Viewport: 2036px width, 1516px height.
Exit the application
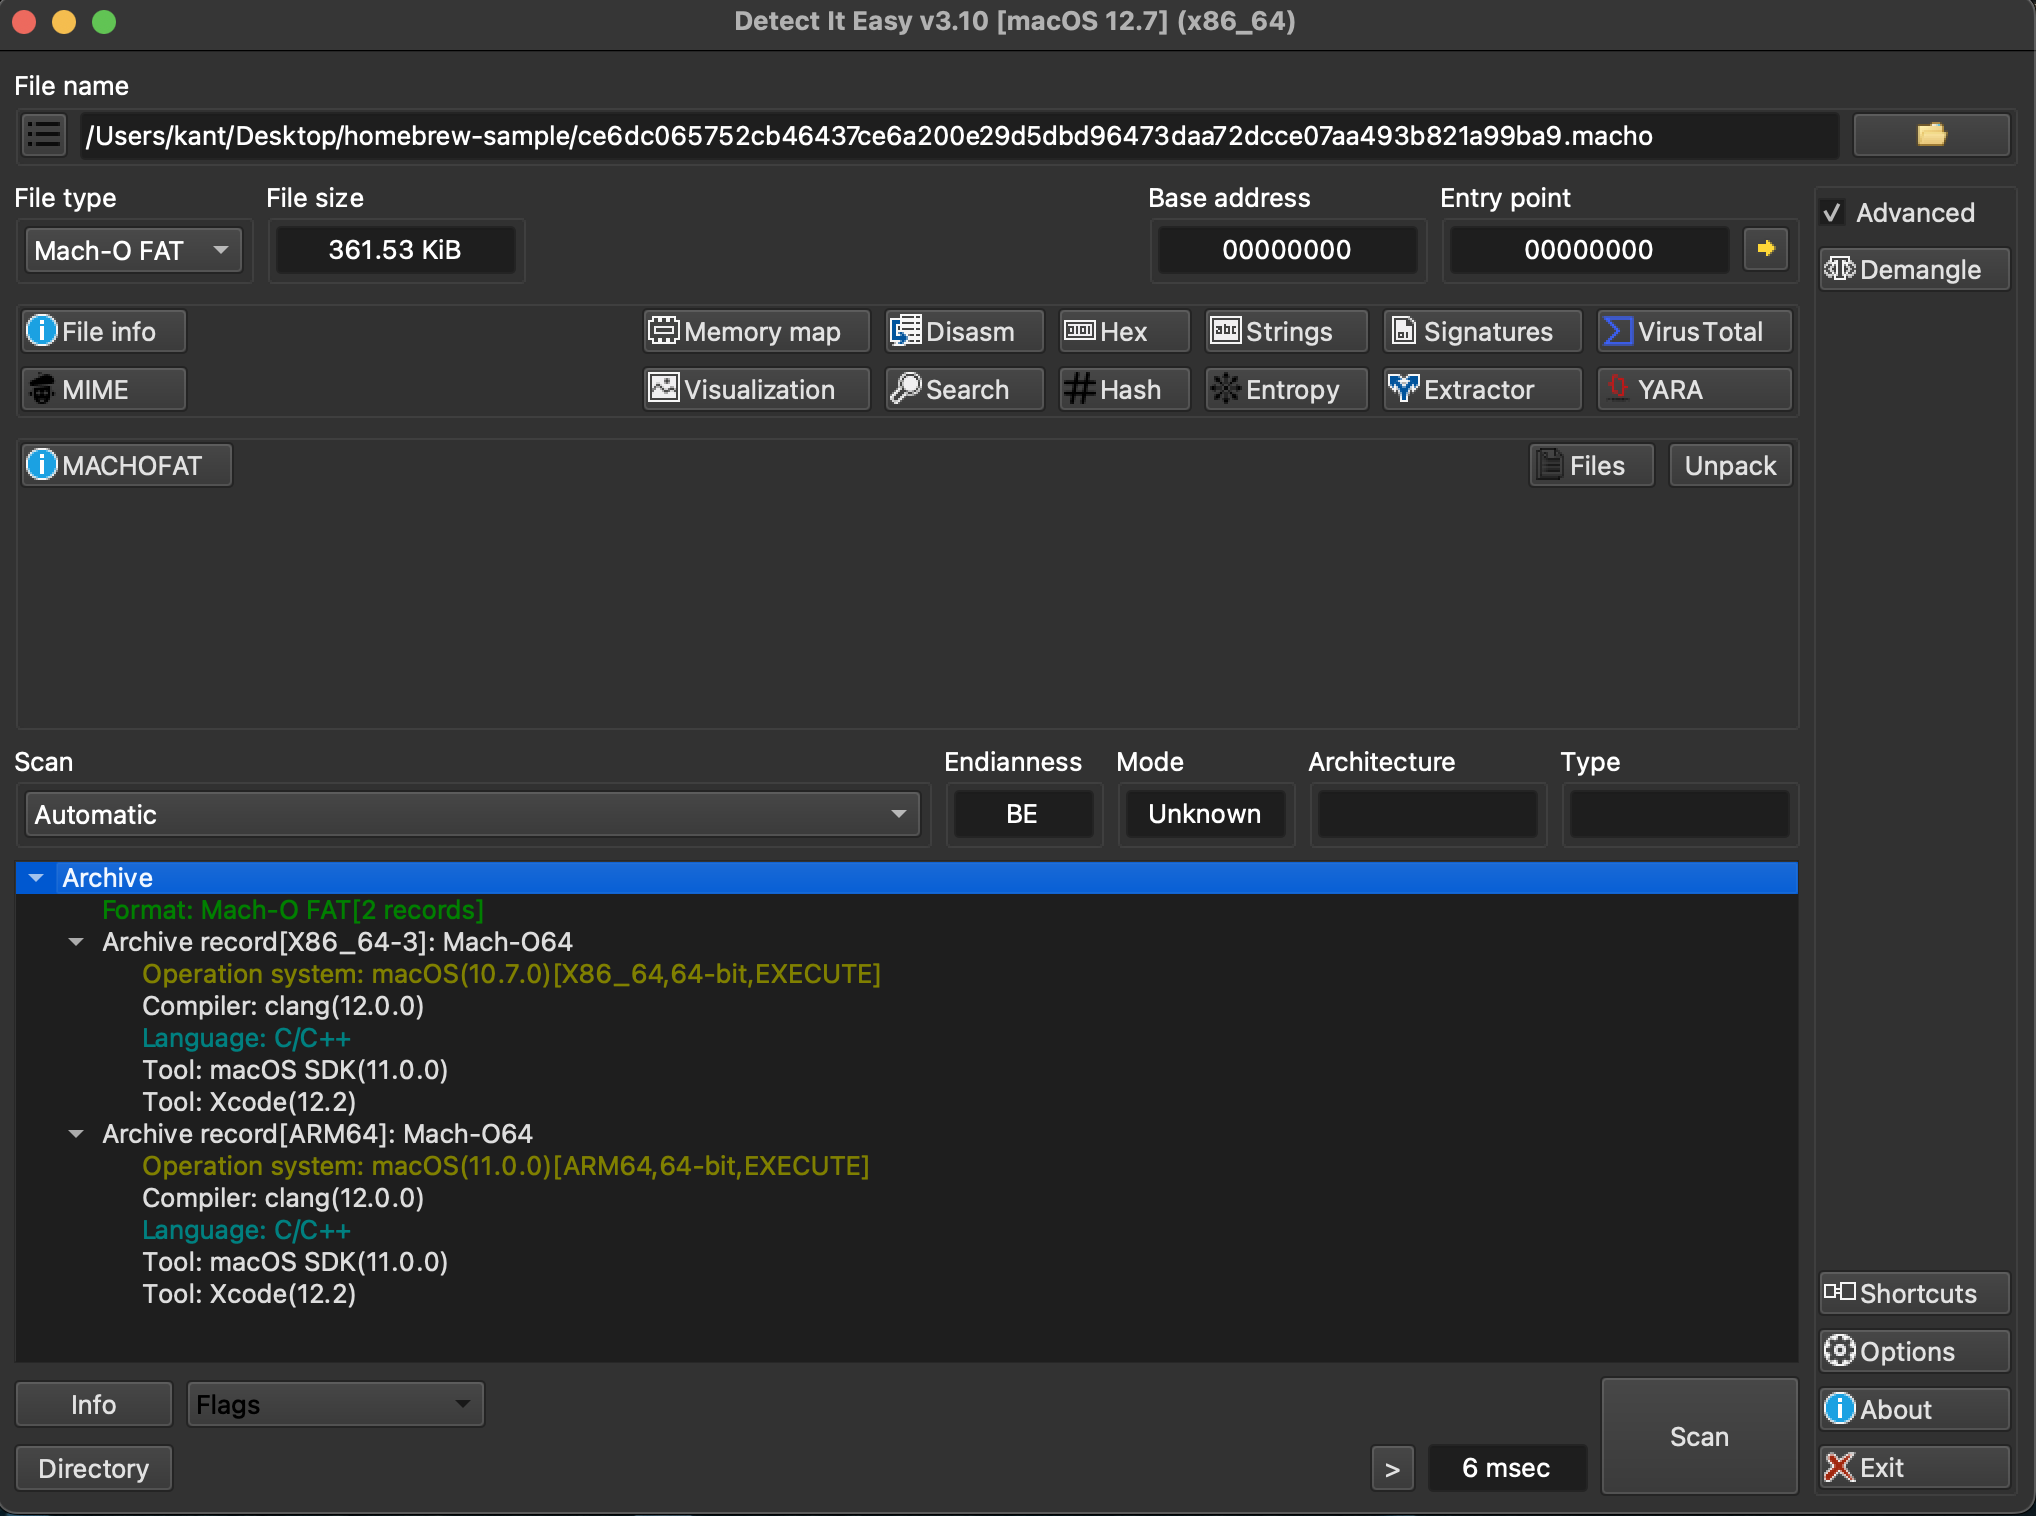(x=1914, y=1467)
